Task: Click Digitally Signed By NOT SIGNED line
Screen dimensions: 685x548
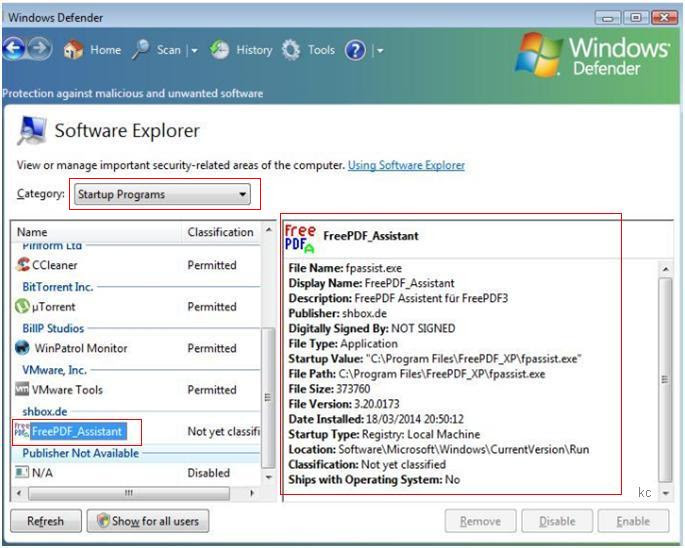Action: click(372, 328)
